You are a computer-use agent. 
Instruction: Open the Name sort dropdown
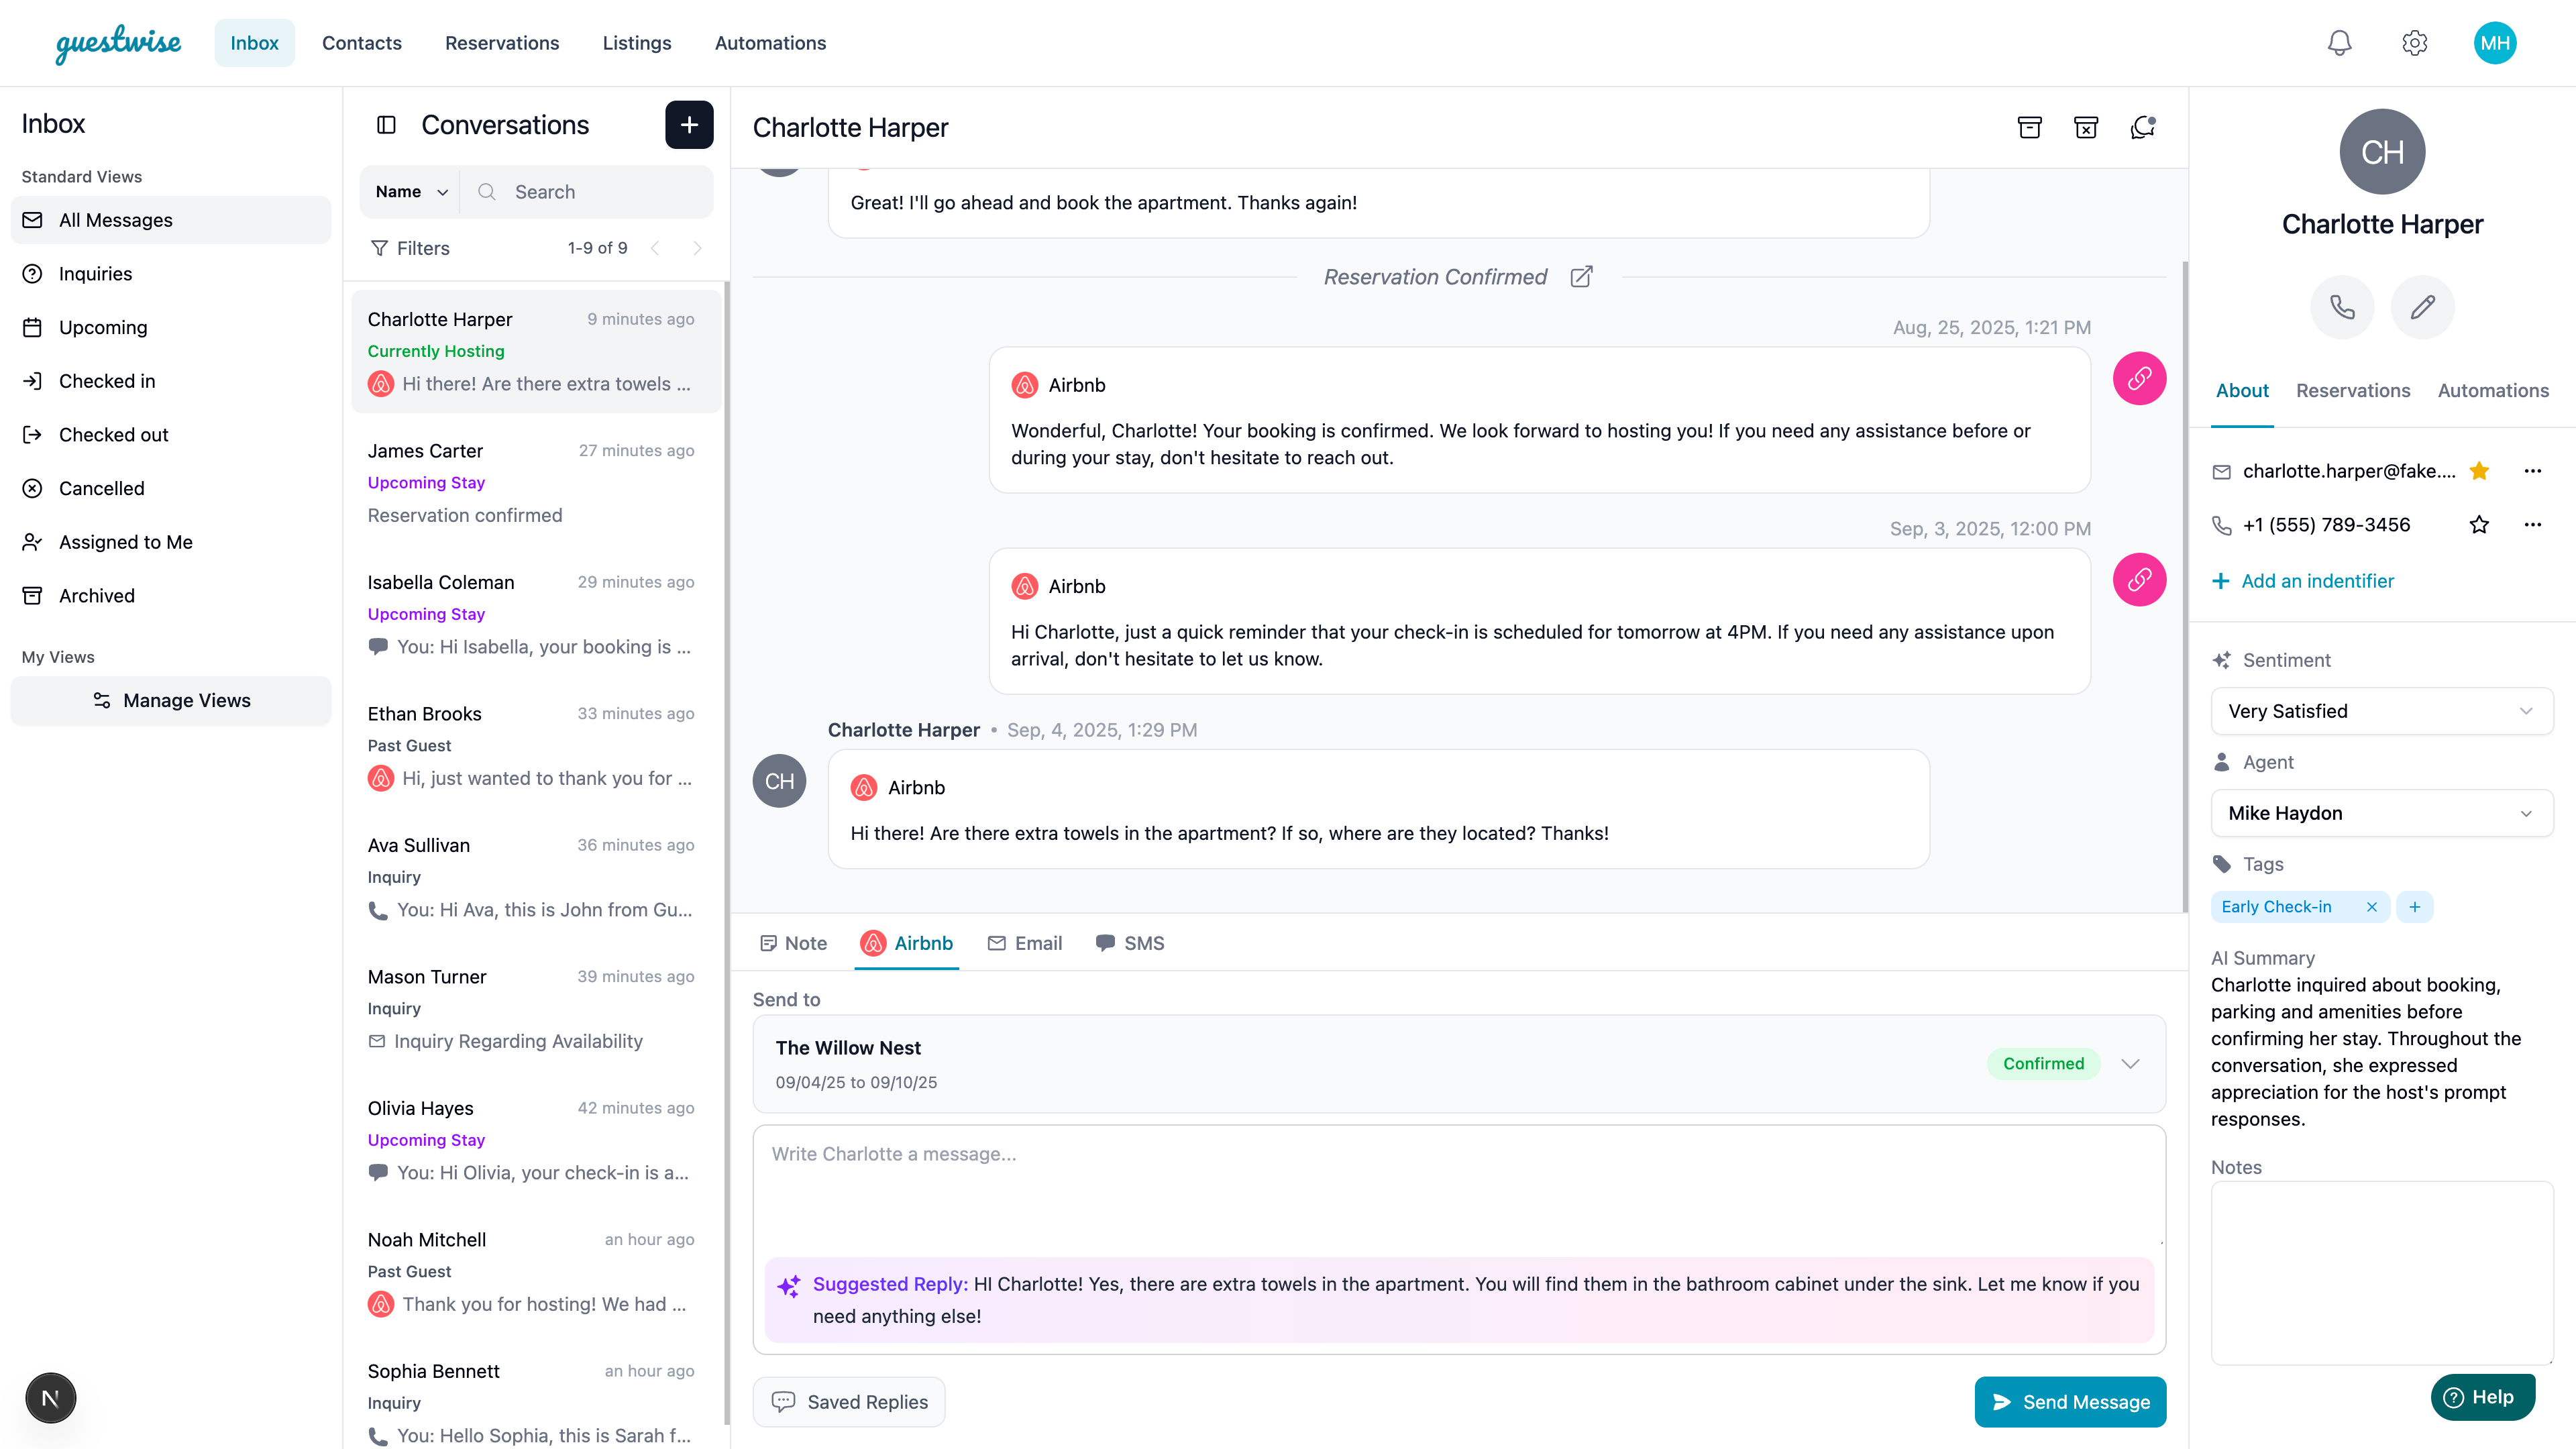[x=411, y=192]
